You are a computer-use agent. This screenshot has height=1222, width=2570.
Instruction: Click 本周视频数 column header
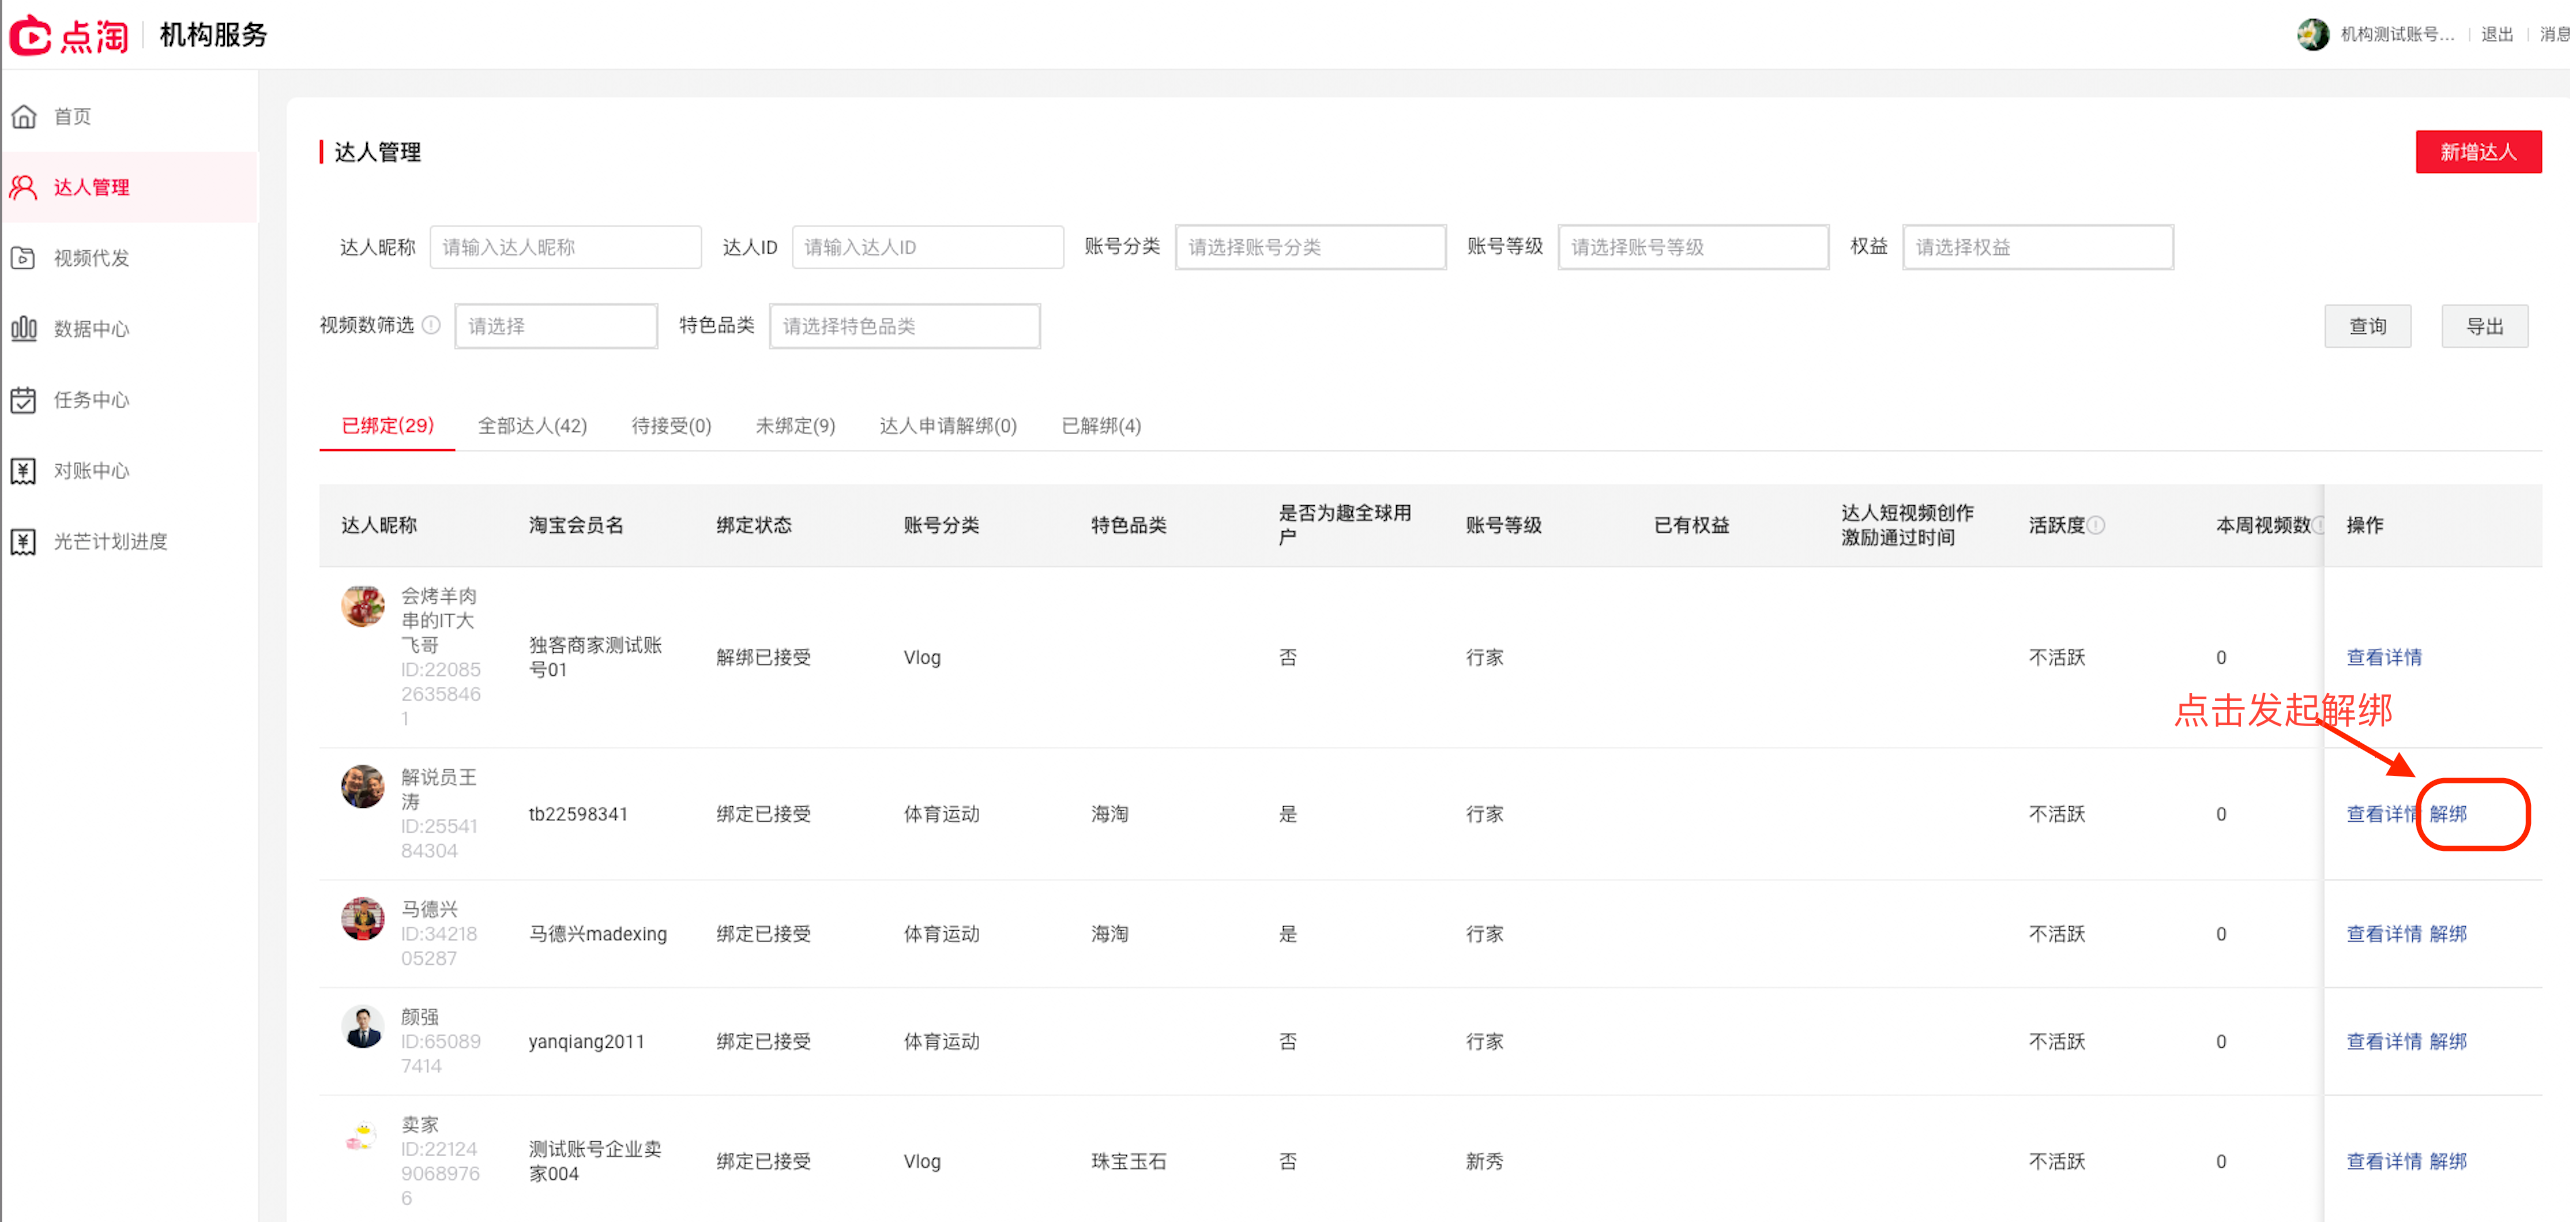(2263, 526)
